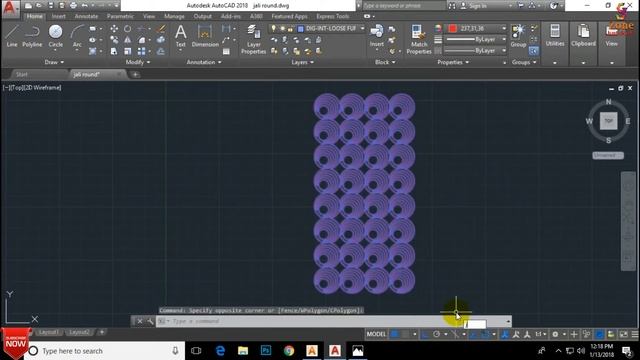Click Match Properties tool

419,39
